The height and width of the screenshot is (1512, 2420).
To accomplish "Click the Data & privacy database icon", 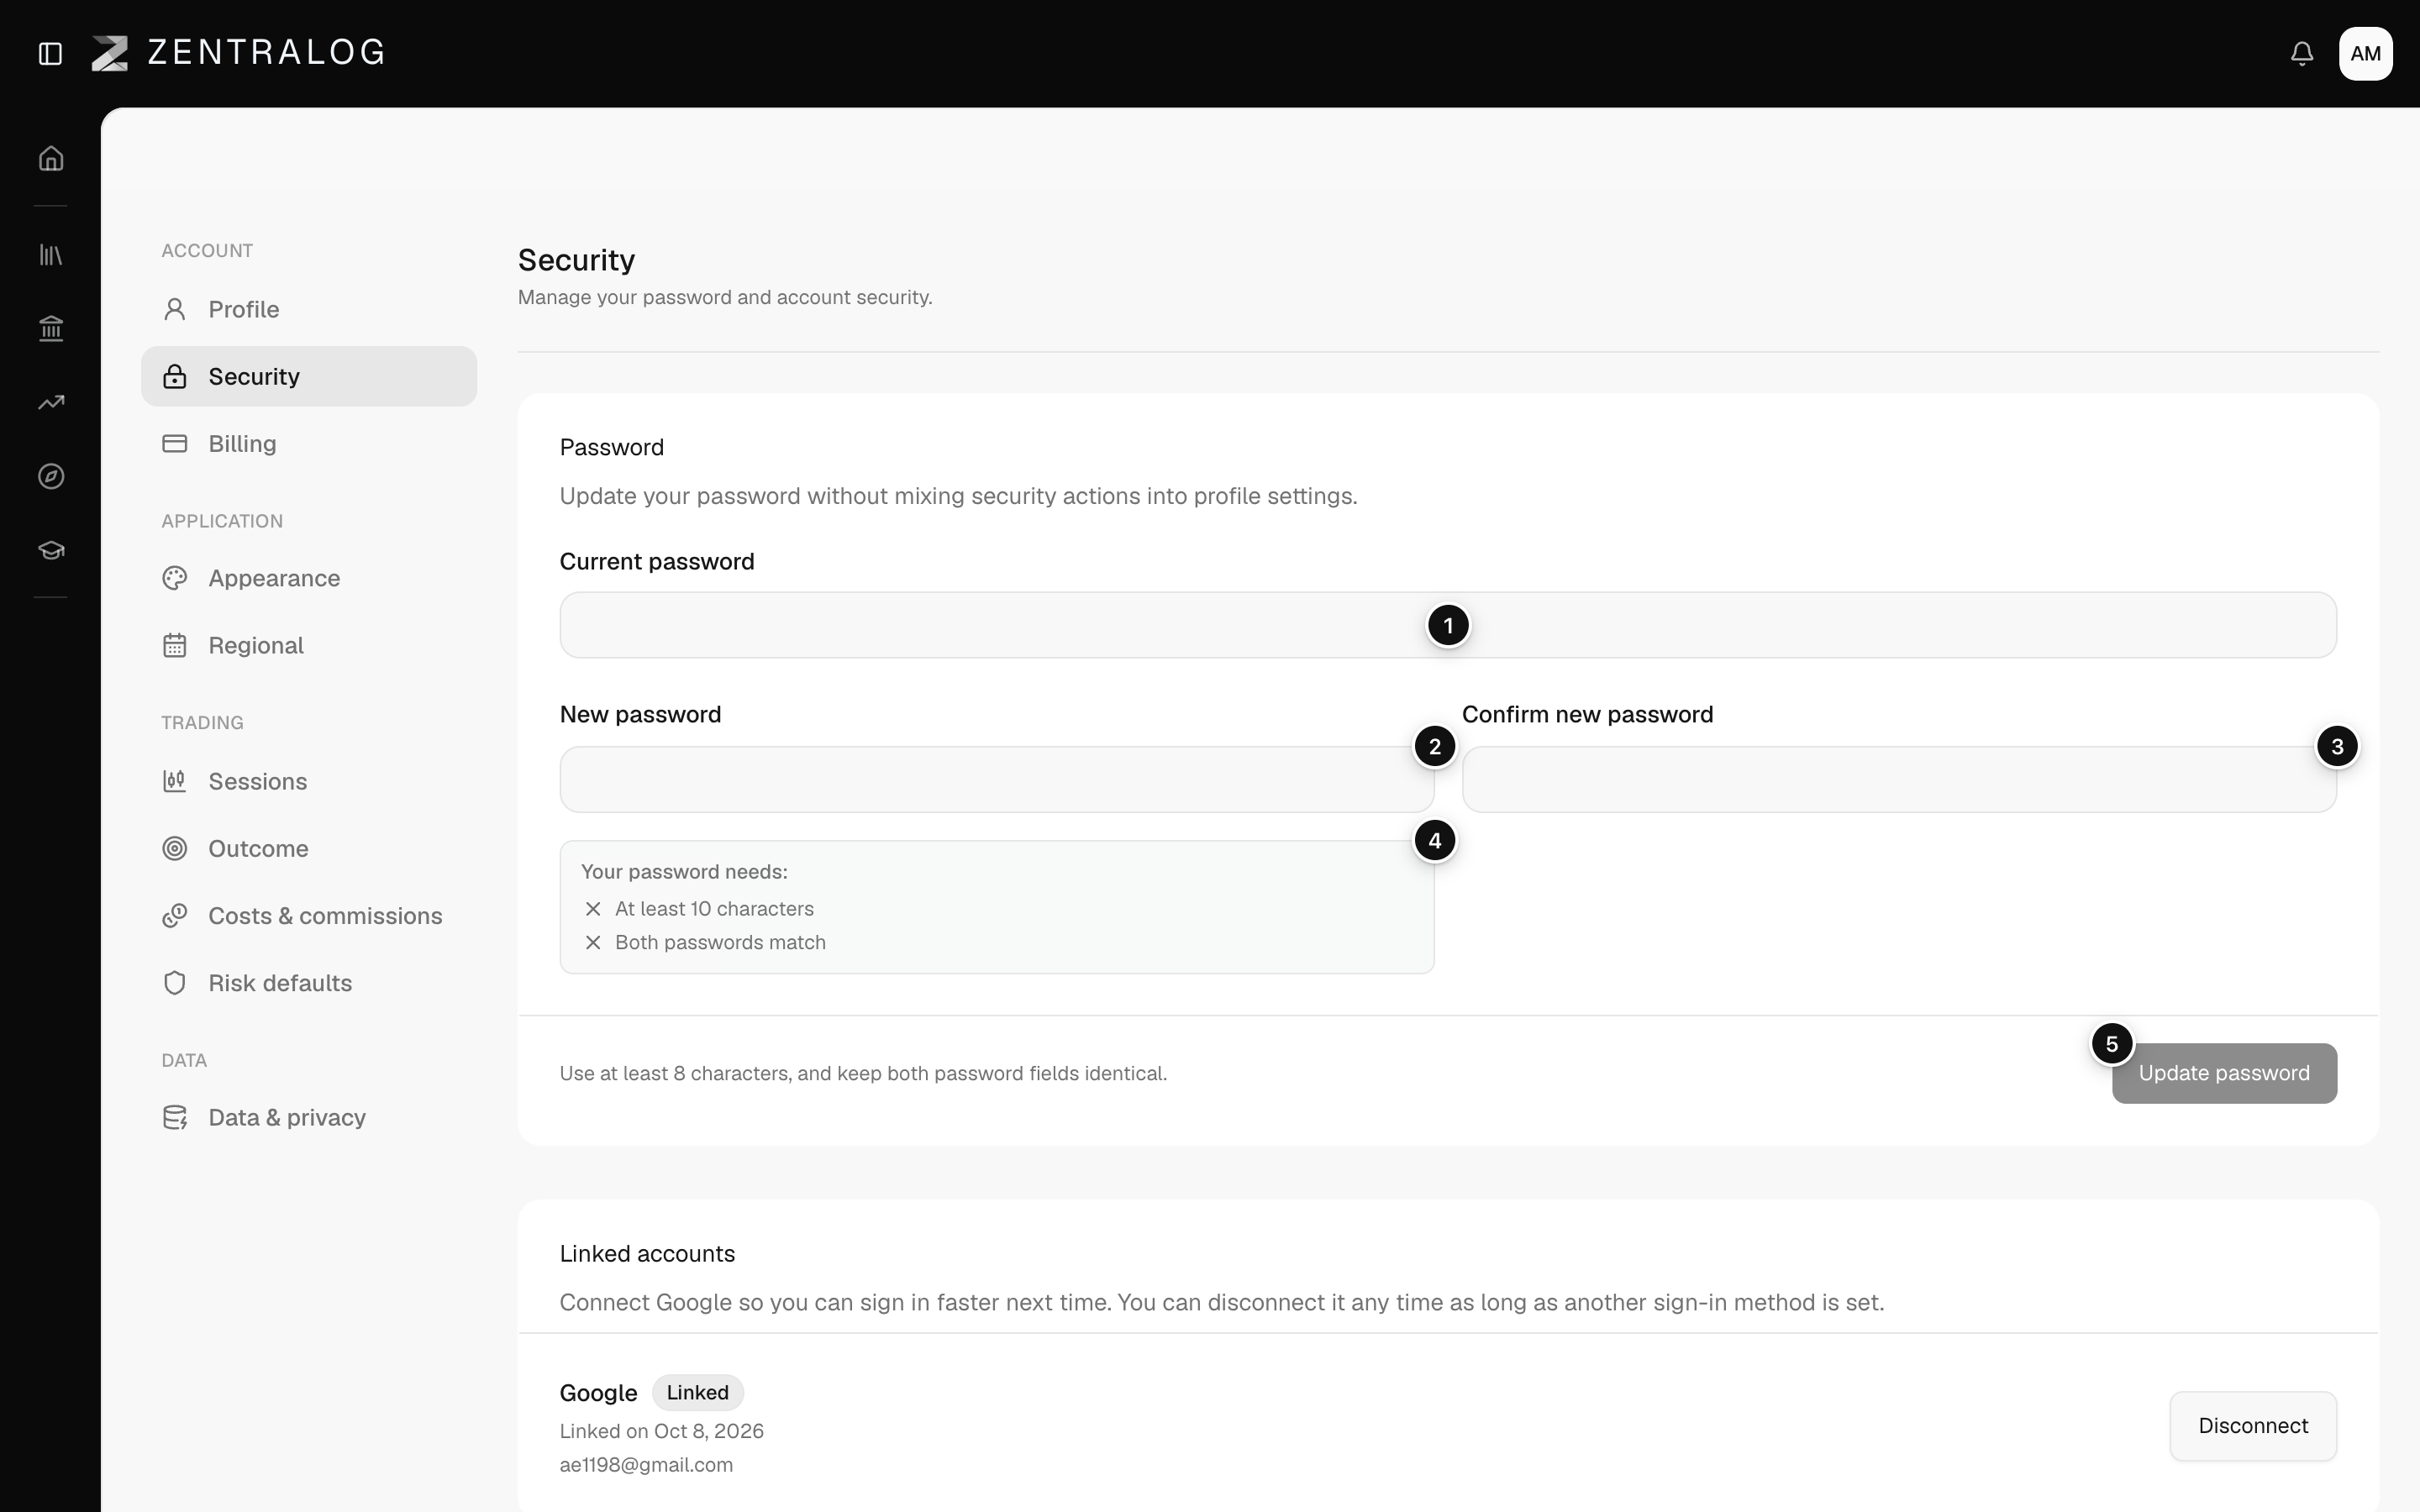I will tap(175, 1117).
